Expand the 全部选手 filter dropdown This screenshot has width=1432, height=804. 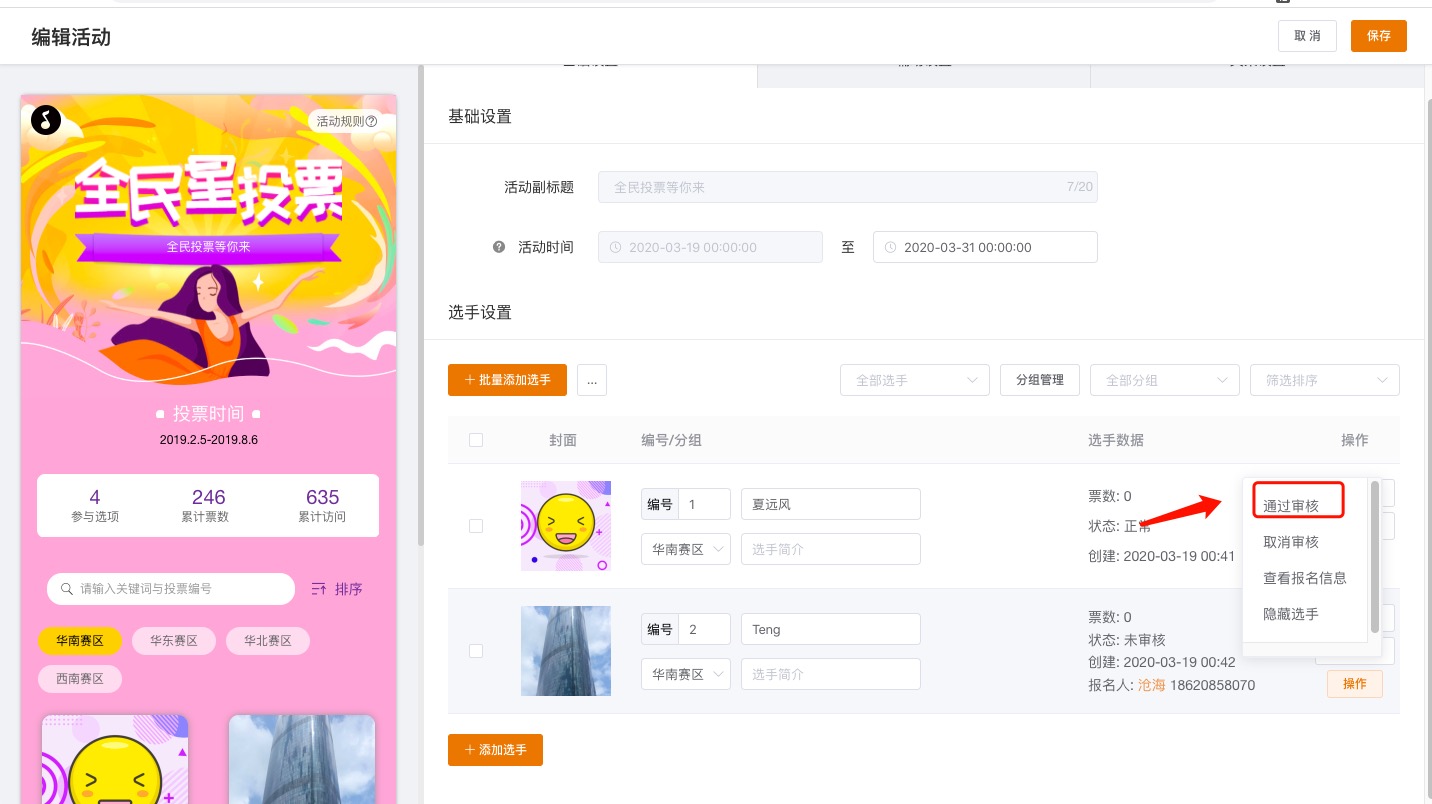pyautogui.click(x=914, y=380)
